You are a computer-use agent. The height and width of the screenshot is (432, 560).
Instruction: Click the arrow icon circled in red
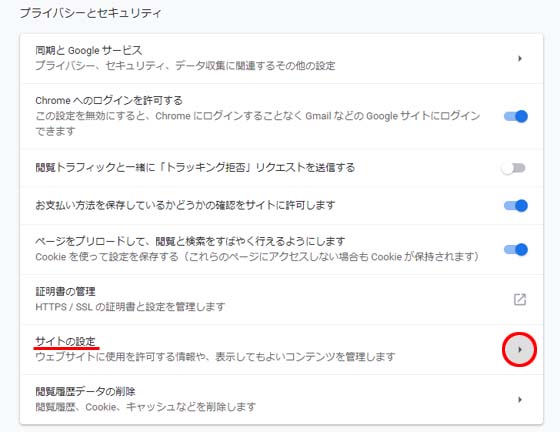click(x=520, y=350)
